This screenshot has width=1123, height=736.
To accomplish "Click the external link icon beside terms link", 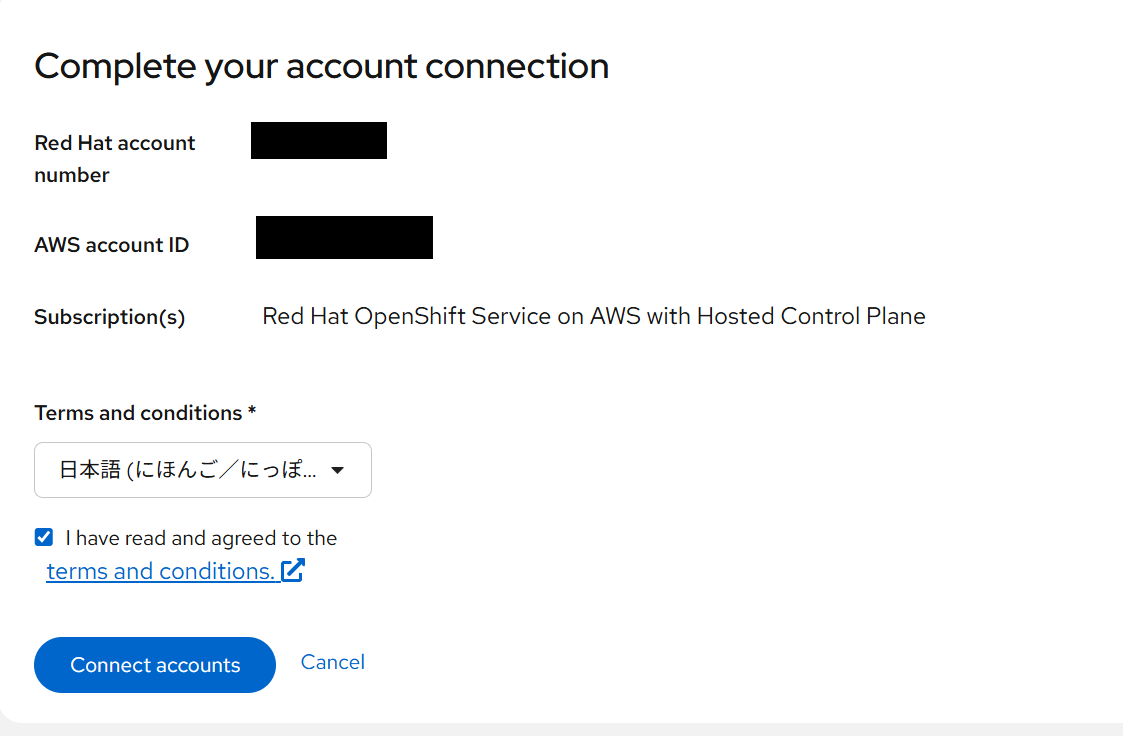I will pyautogui.click(x=293, y=571).
